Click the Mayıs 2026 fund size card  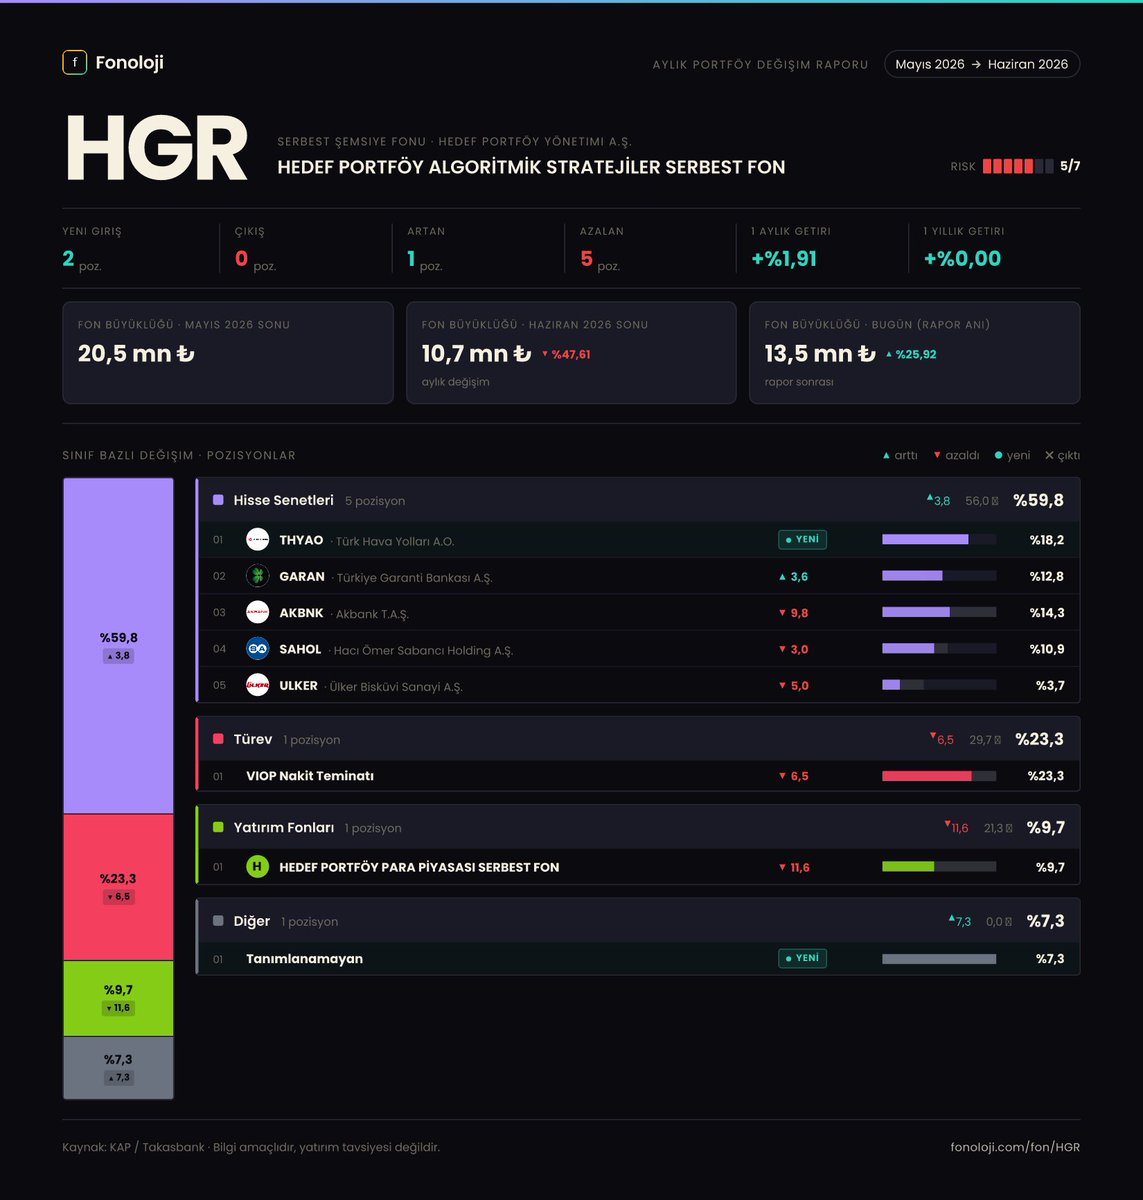click(x=228, y=353)
